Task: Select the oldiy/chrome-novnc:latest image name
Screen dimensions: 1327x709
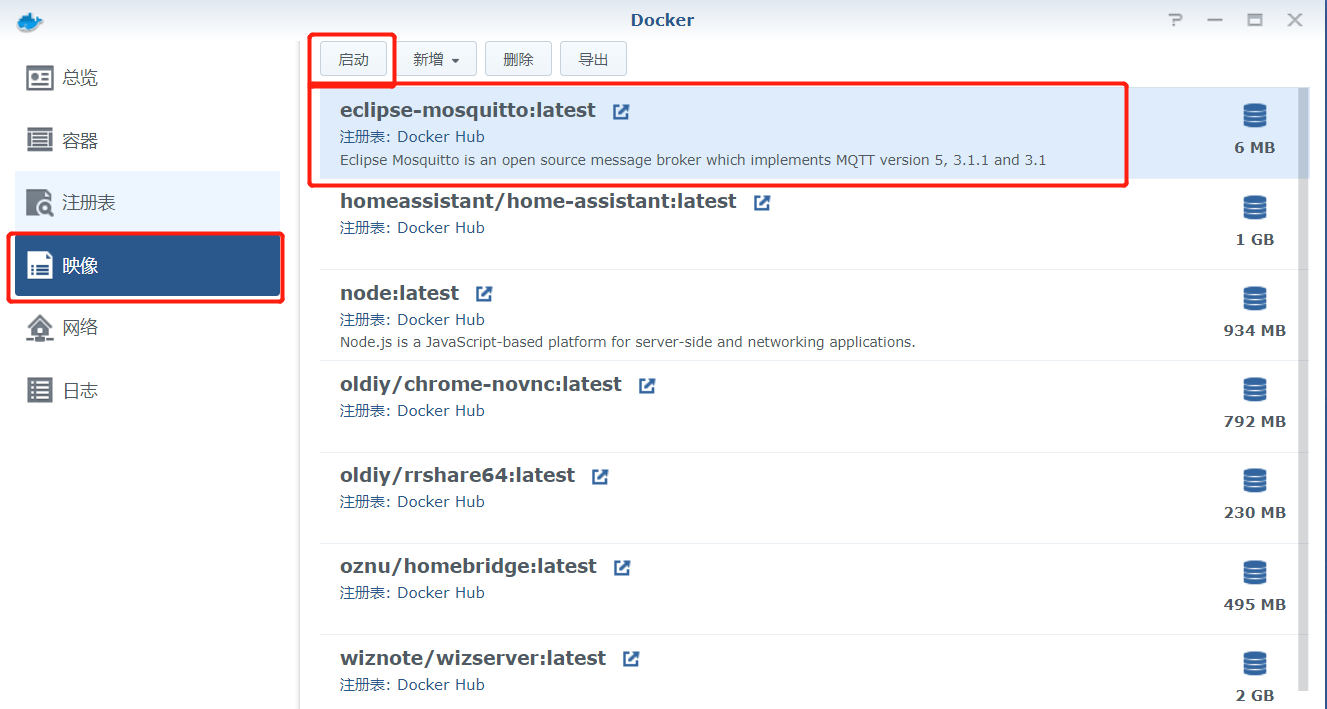Action: pyautogui.click(x=481, y=384)
